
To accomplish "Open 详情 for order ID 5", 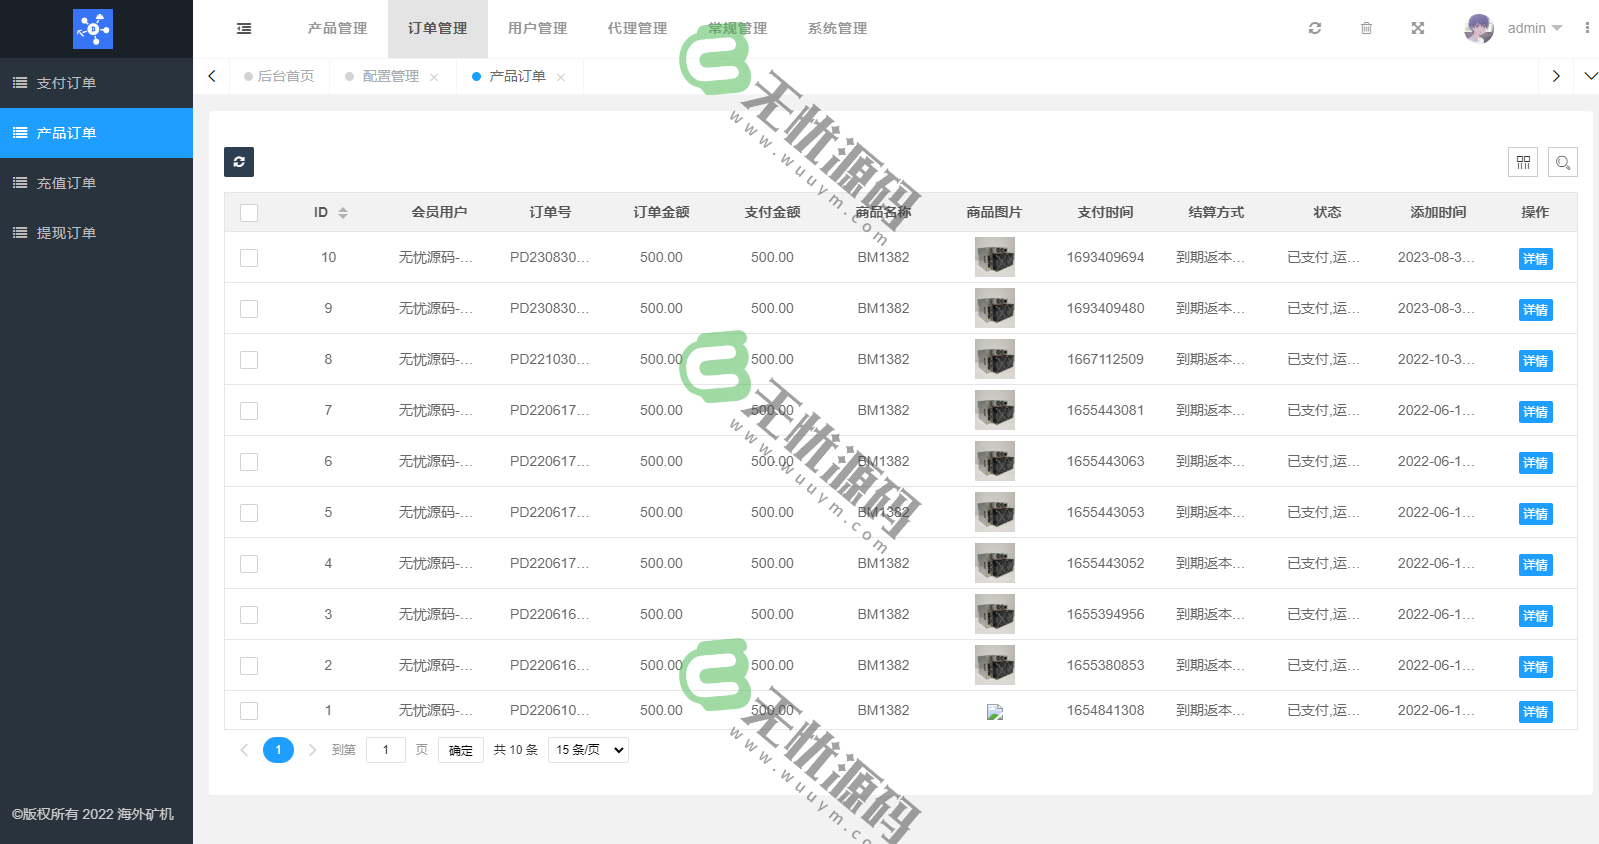I will tap(1536, 514).
